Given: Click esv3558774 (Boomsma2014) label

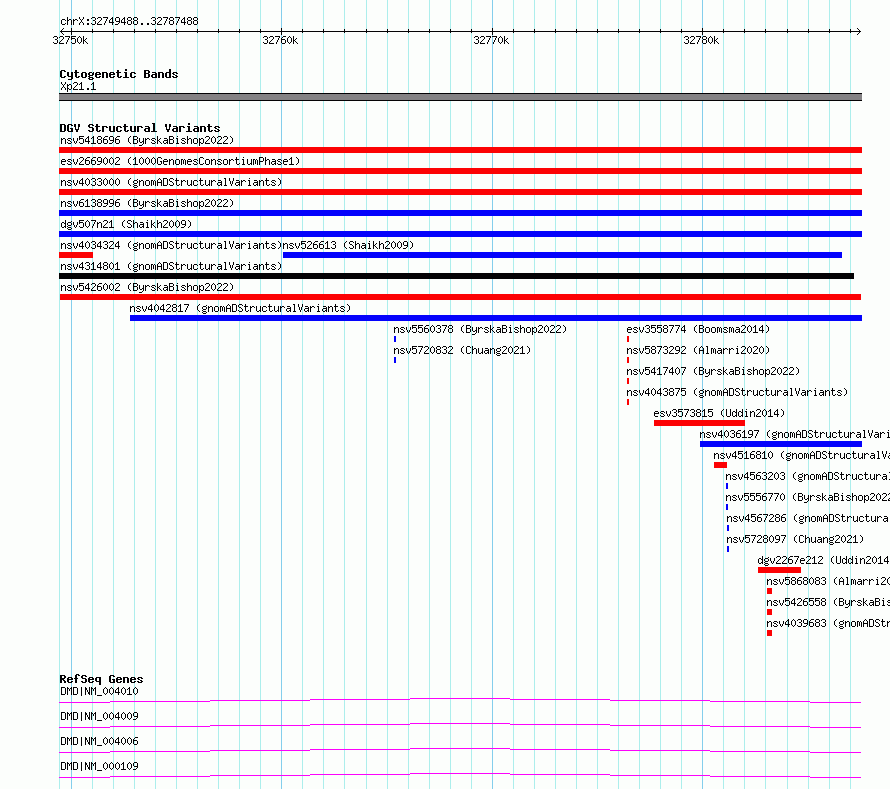Looking at the screenshot, I should click(698, 329).
